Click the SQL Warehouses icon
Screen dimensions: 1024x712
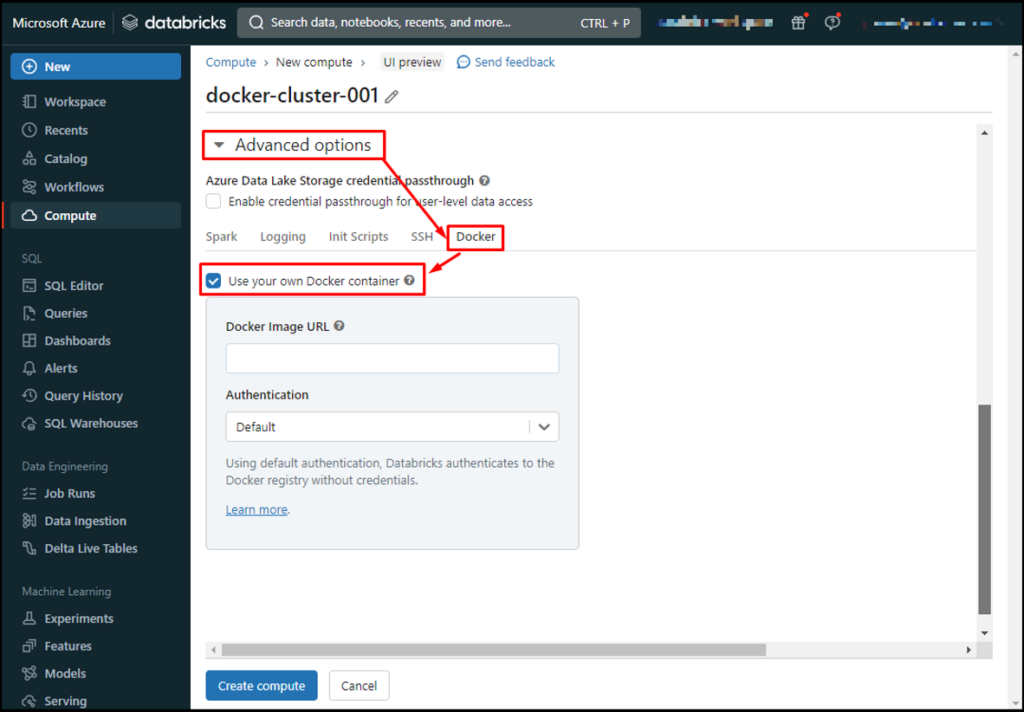[x=29, y=423]
